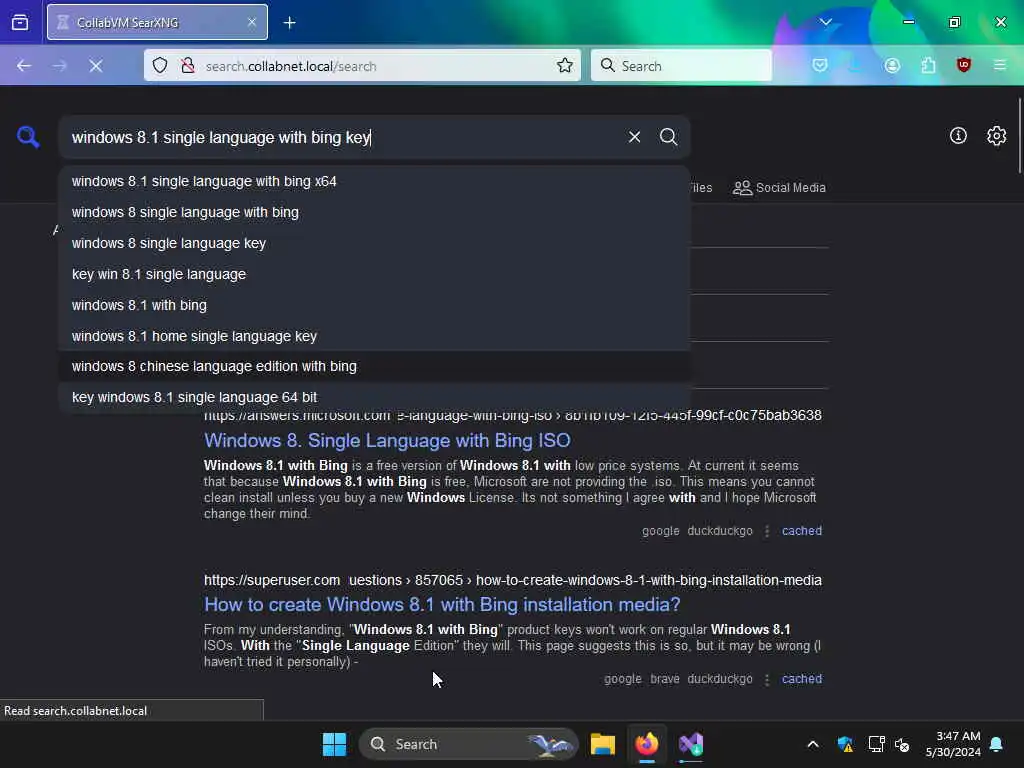Open a new tab with plus button
This screenshot has height=768, width=1024.
pyautogui.click(x=289, y=23)
